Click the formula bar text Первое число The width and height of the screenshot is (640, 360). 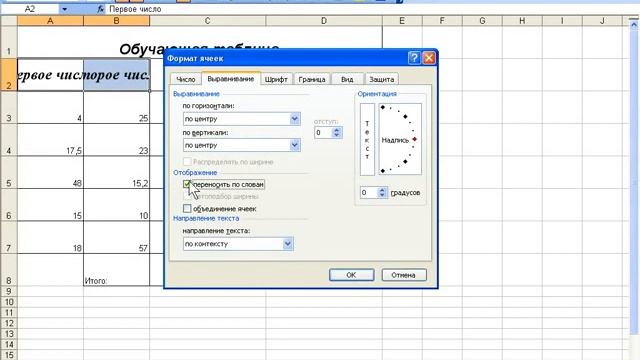pyautogui.click(x=135, y=9)
